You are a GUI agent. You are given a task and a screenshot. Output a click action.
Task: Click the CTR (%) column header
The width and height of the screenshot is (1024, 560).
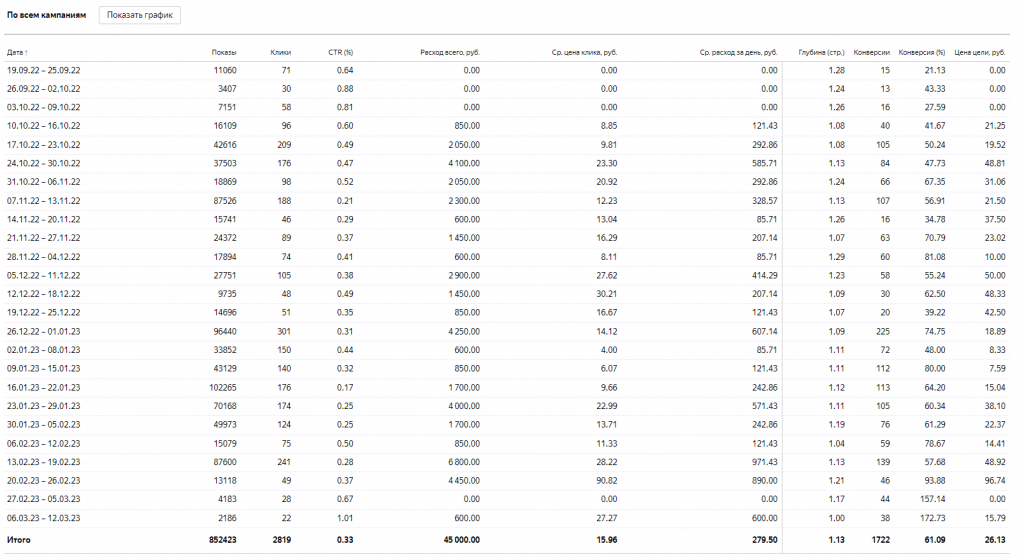click(341, 52)
